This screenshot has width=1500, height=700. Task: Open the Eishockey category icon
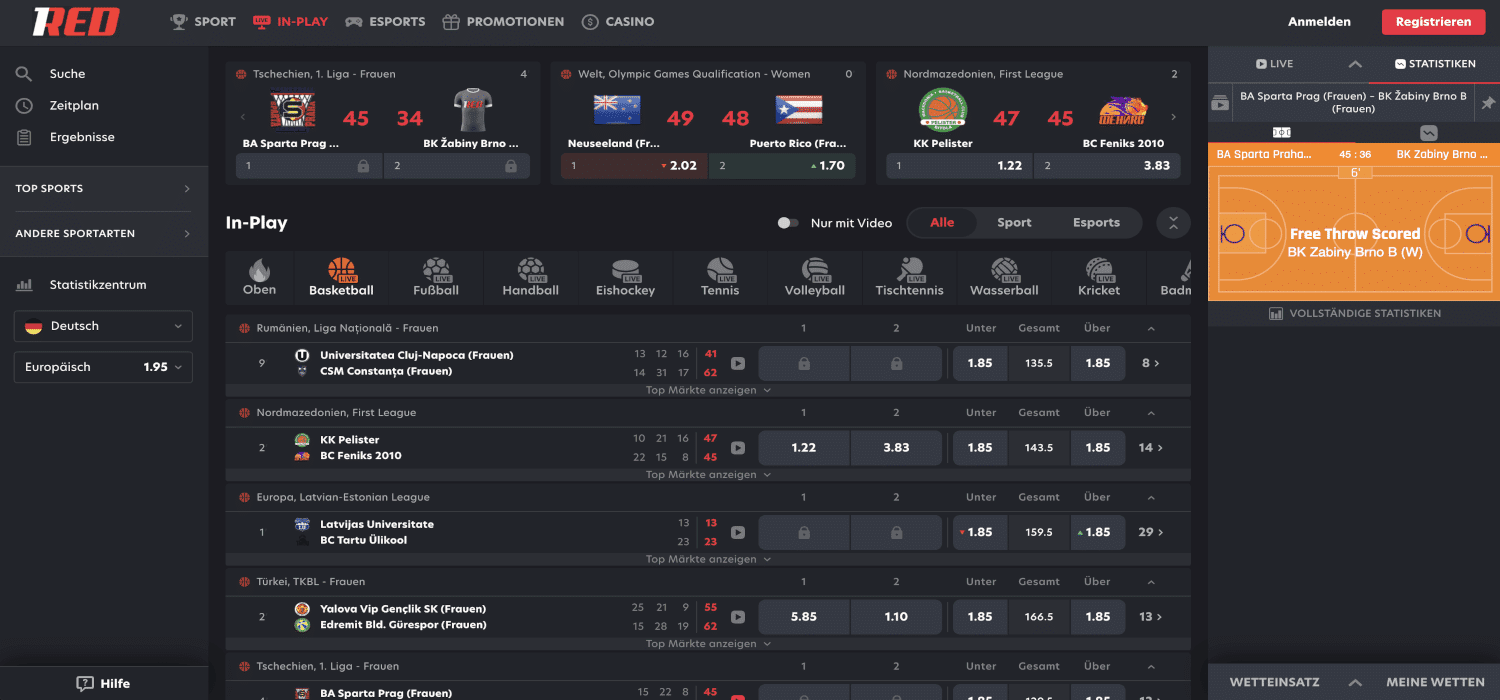point(625,270)
